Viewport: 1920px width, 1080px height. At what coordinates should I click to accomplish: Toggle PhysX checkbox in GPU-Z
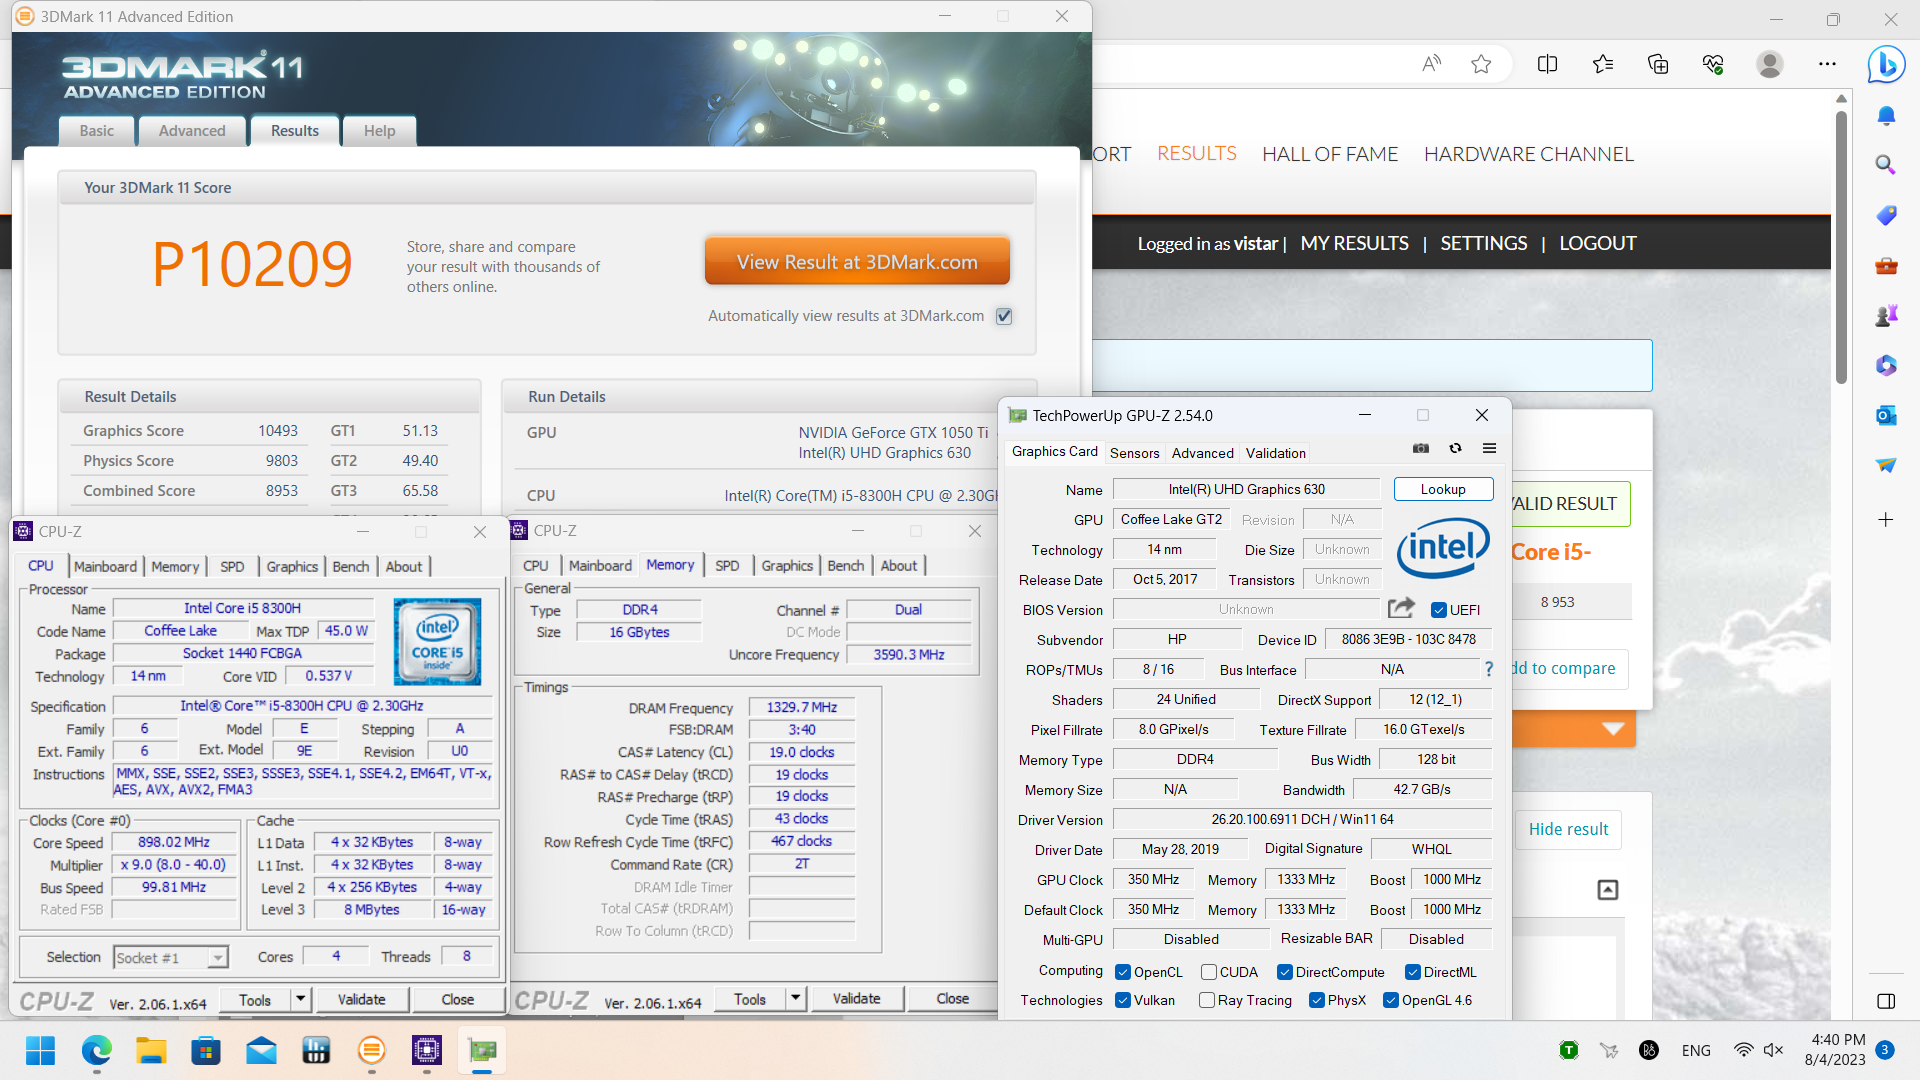(x=1317, y=1000)
